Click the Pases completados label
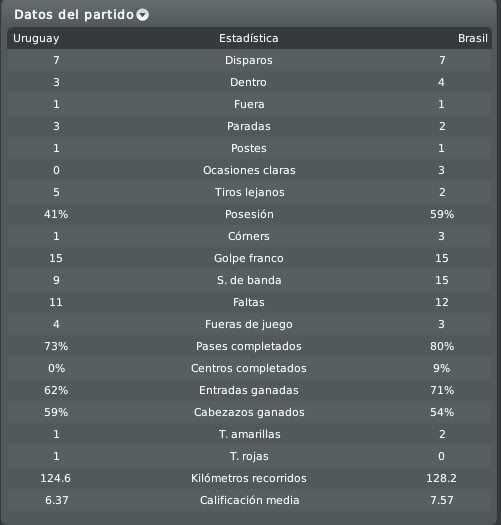Screen dimensions: 501x525 point(248,346)
